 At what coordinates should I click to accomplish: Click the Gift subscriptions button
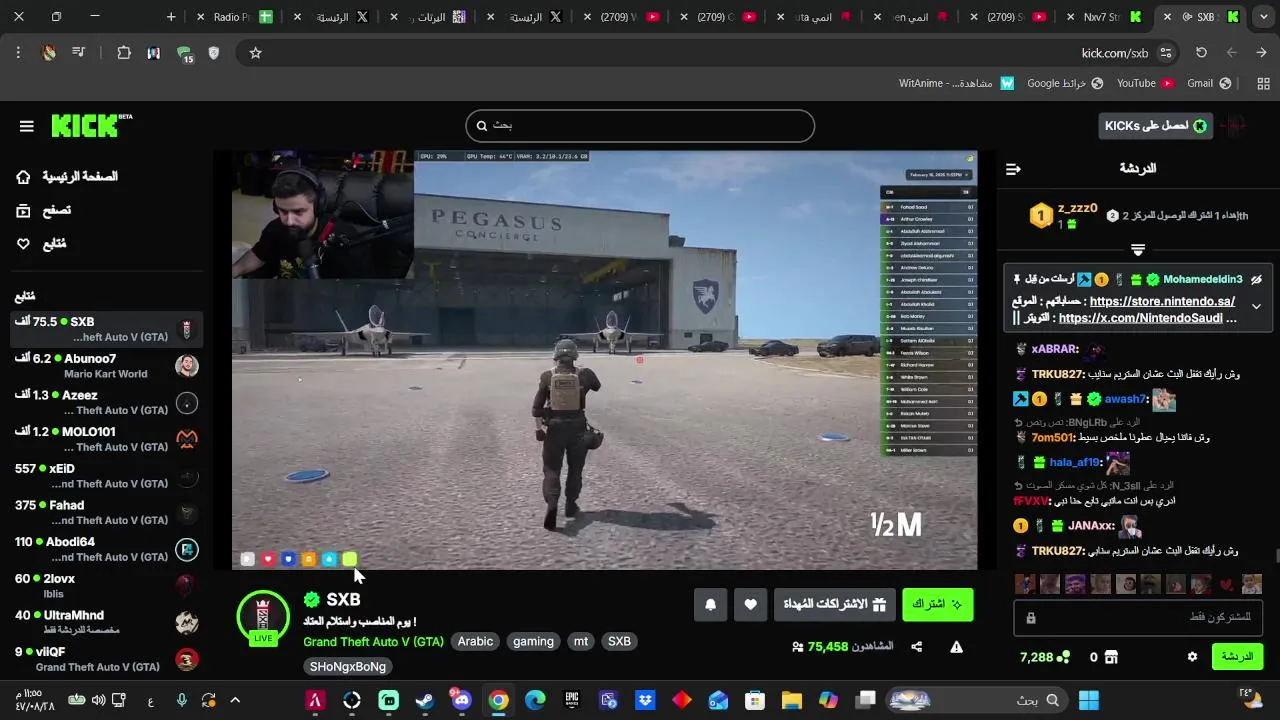point(834,604)
